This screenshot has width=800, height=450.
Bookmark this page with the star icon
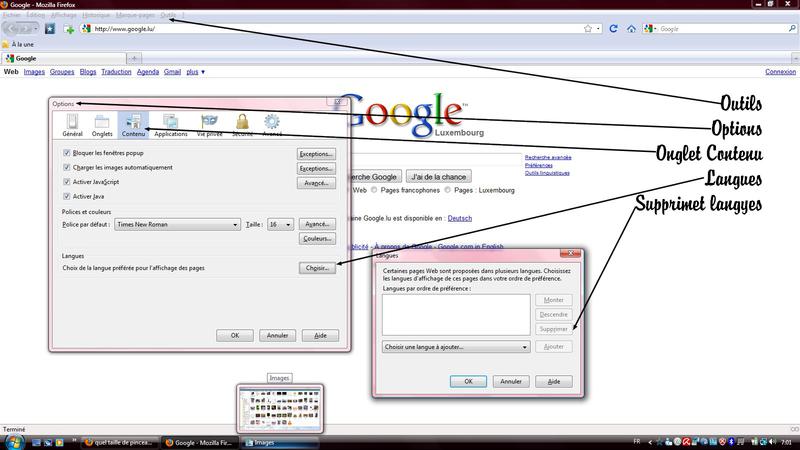[x=588, y=29]
